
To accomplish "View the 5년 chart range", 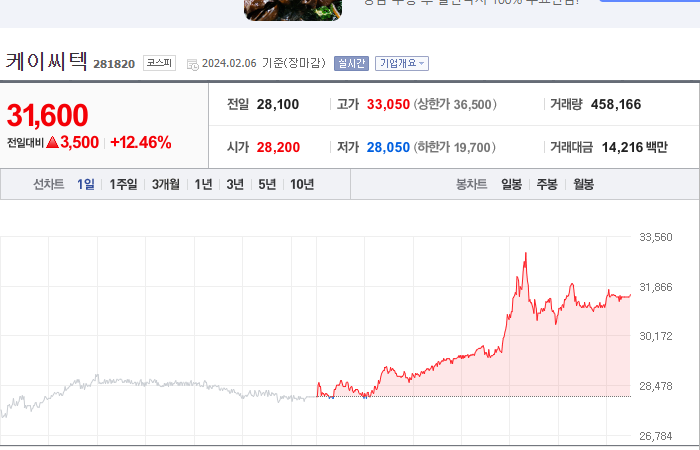I will pyautogui.click(x=267, y=184).
